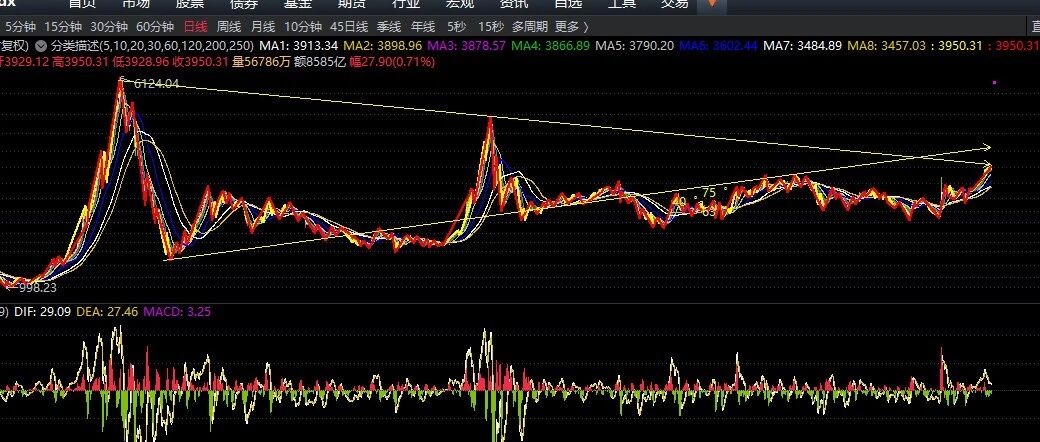This screenshot has width=1040, height=442.
Task: Switch to the 5秒 period
Action: tap(456, 27)
